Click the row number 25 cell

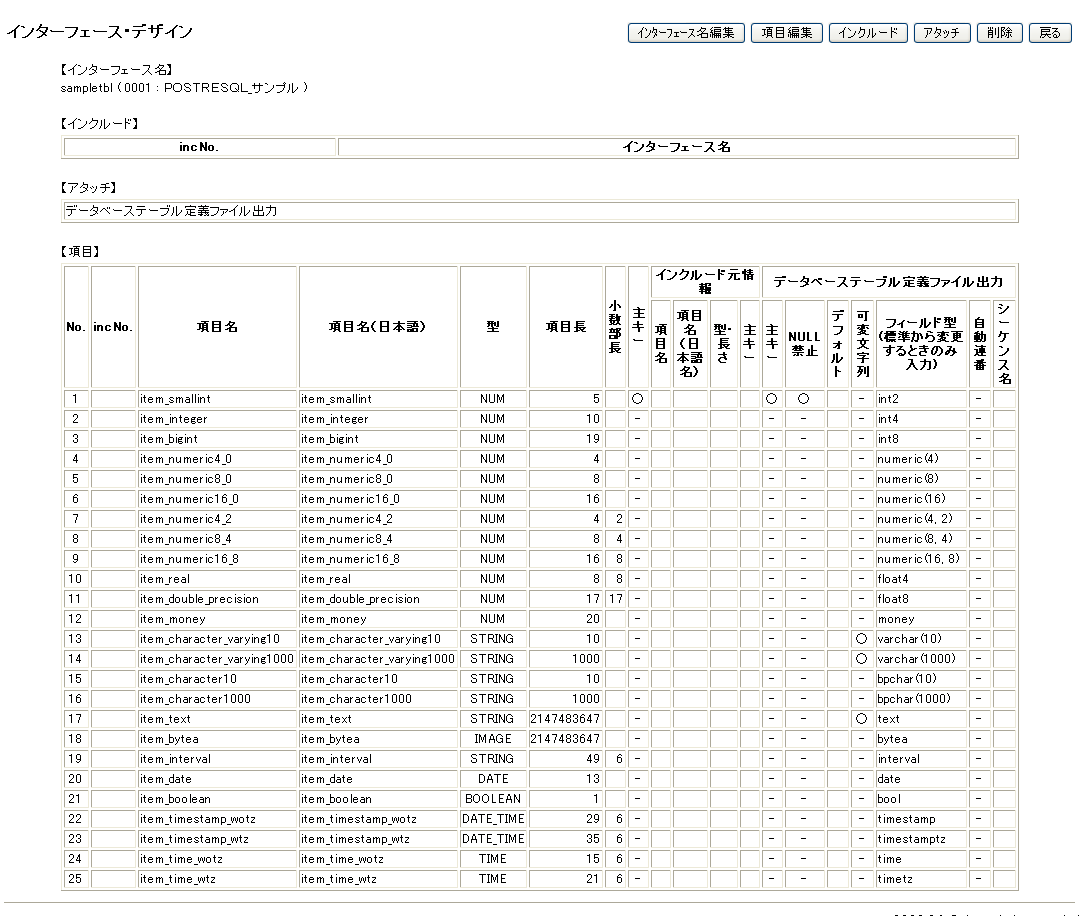76,879
